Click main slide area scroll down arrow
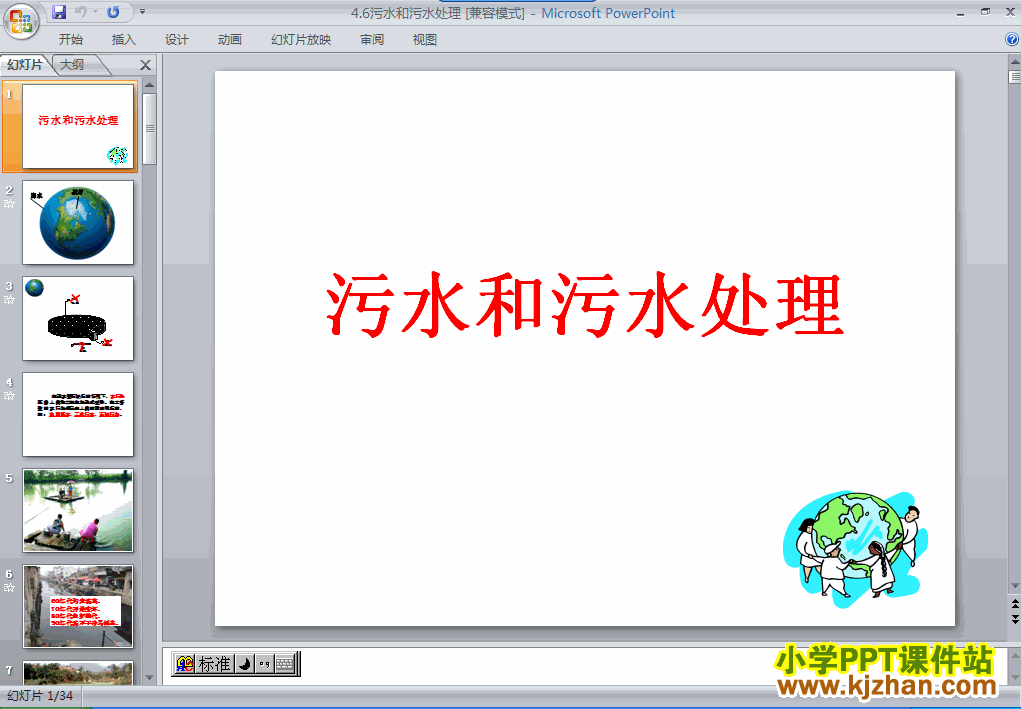The height and width of the screenshot is (709, 1021). coord(1014,586)
